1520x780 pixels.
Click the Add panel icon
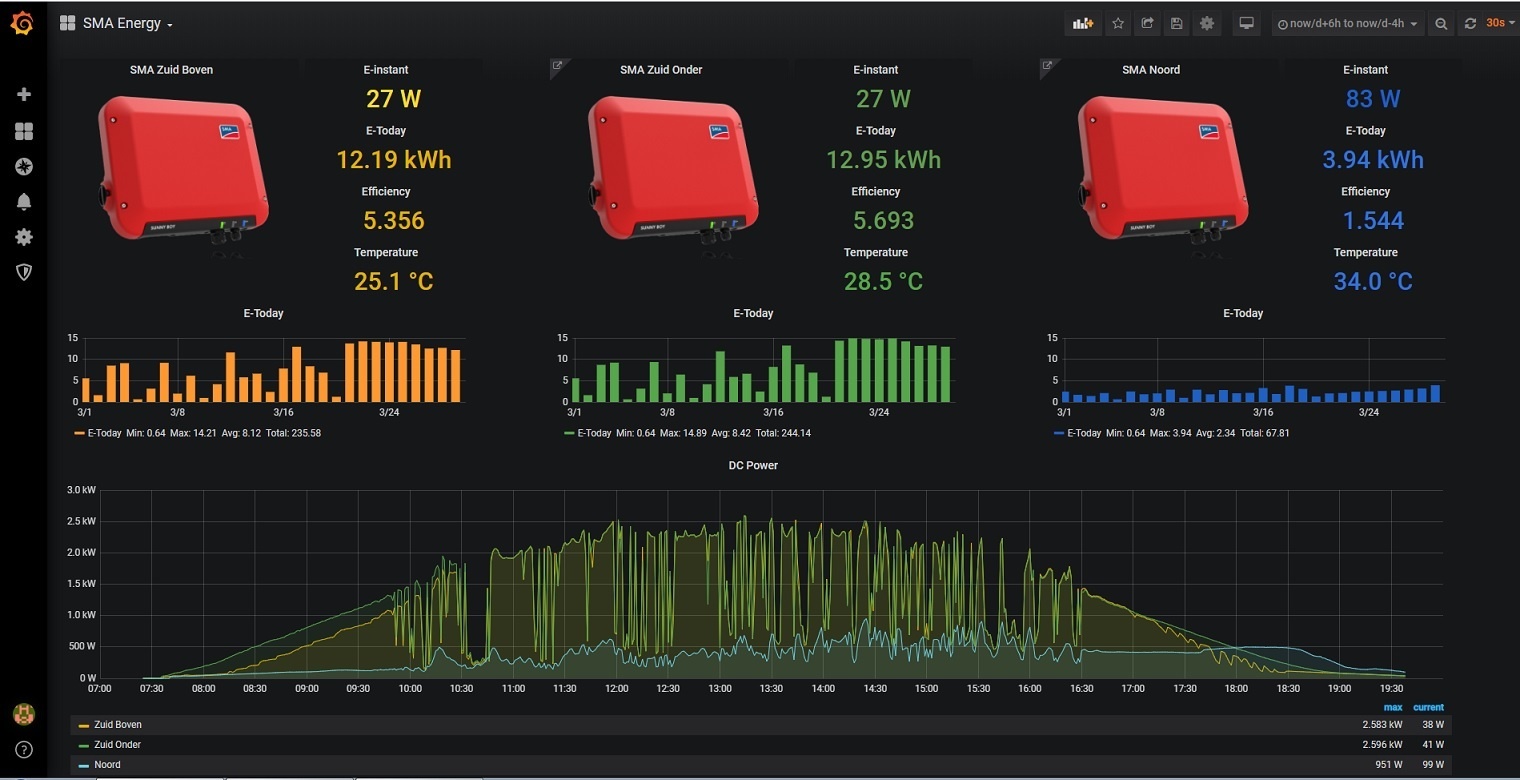1083,23
